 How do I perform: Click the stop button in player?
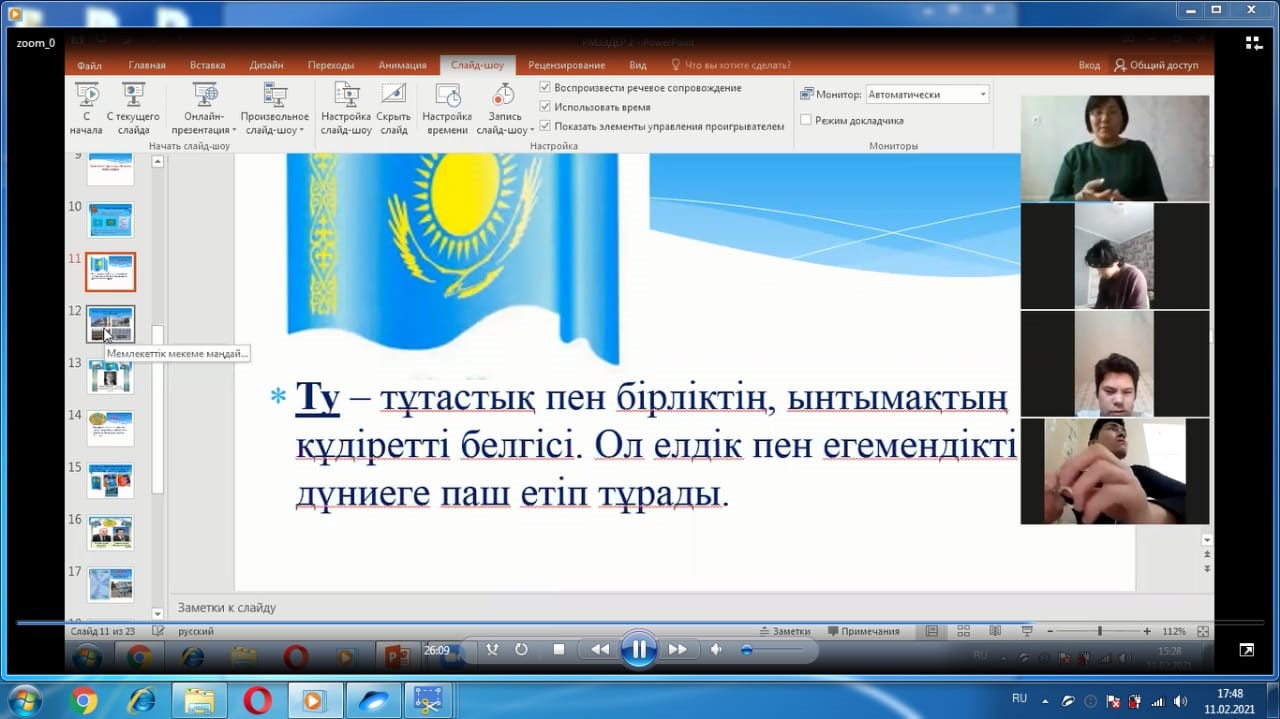559,650
